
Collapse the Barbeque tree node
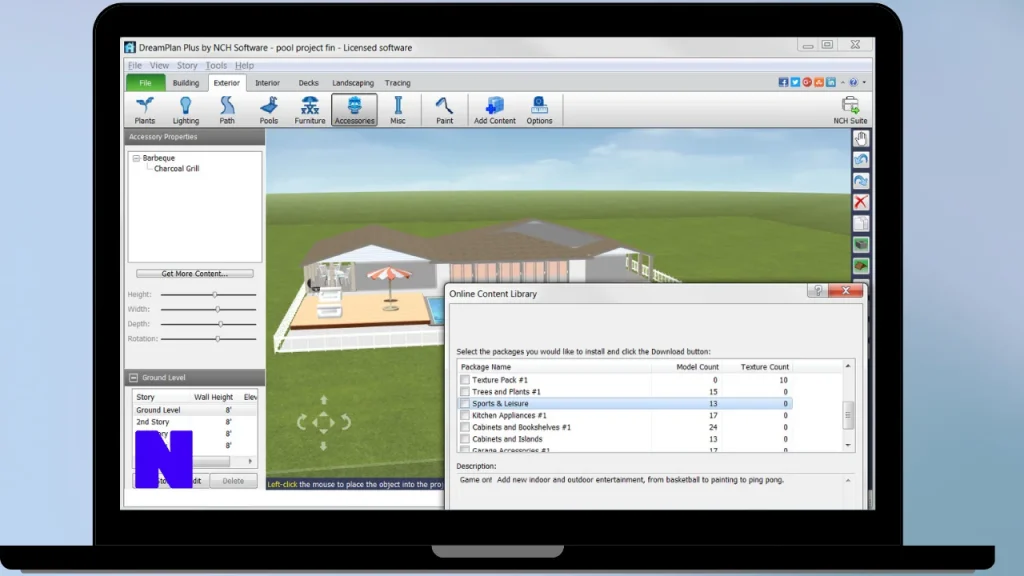pos(136,158)
